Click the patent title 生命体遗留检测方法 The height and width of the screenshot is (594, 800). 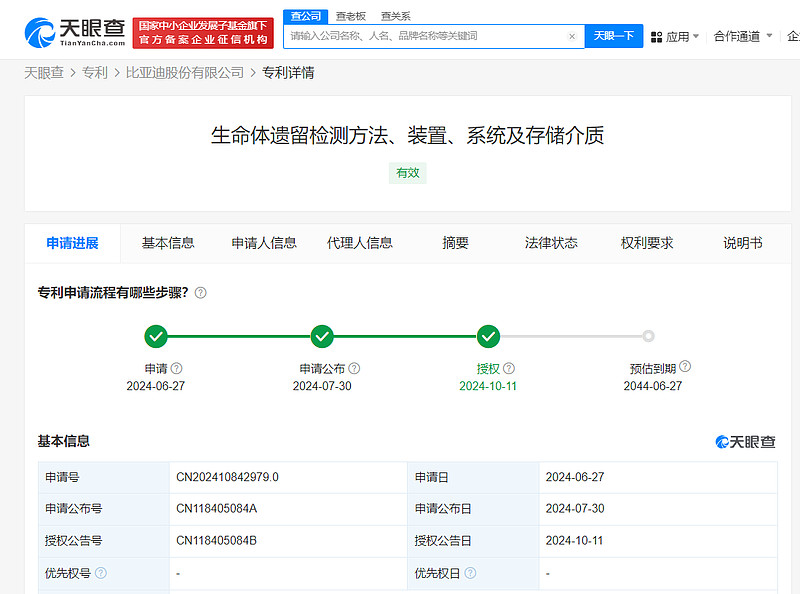407,136
